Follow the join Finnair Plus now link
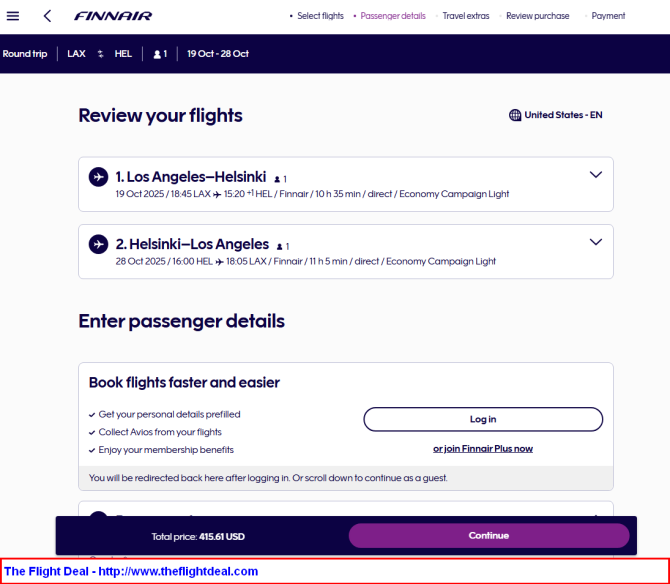 click(x=483, y=449)
